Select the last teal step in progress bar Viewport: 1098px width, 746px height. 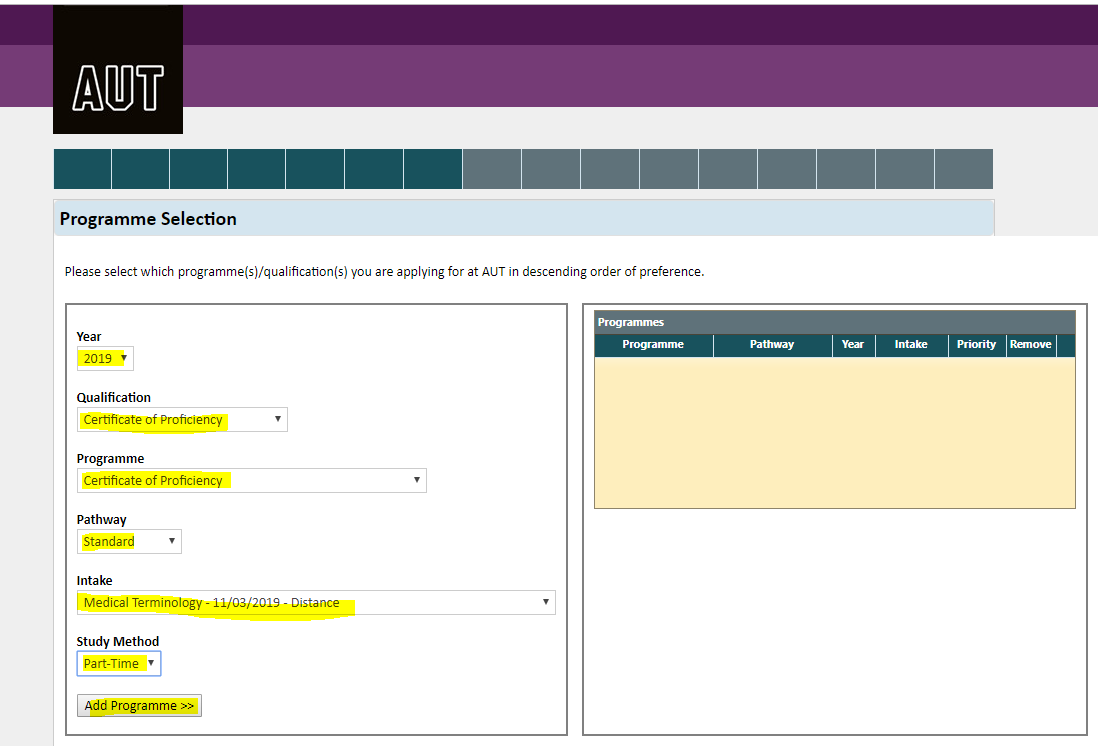pos(433,169)
